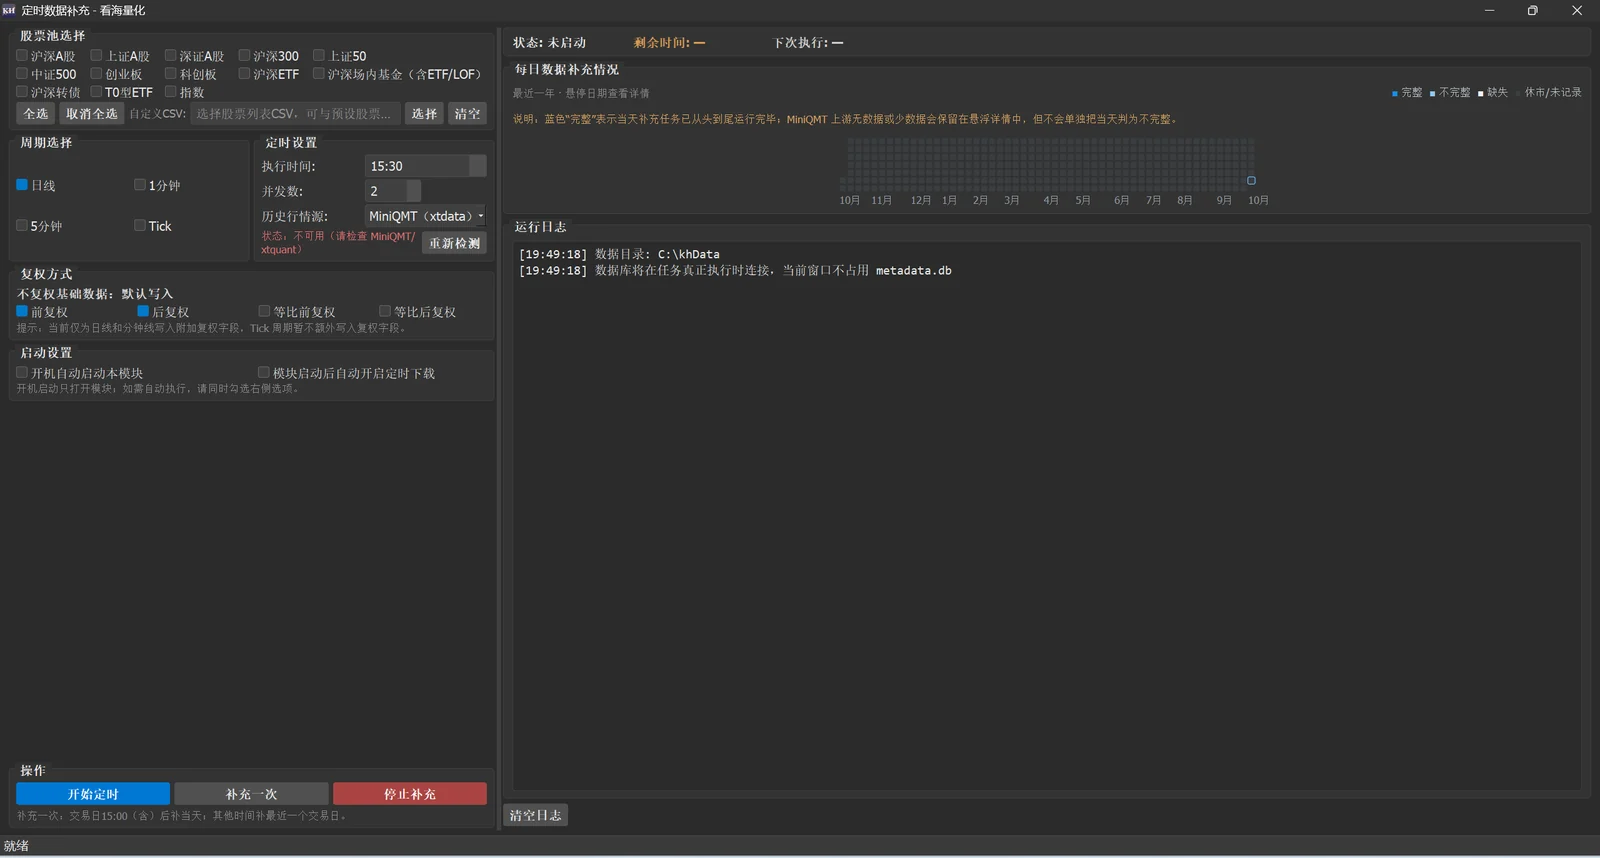Start the schedule with 开始定时
The image size is (1600, 858).
click(93, 794)
